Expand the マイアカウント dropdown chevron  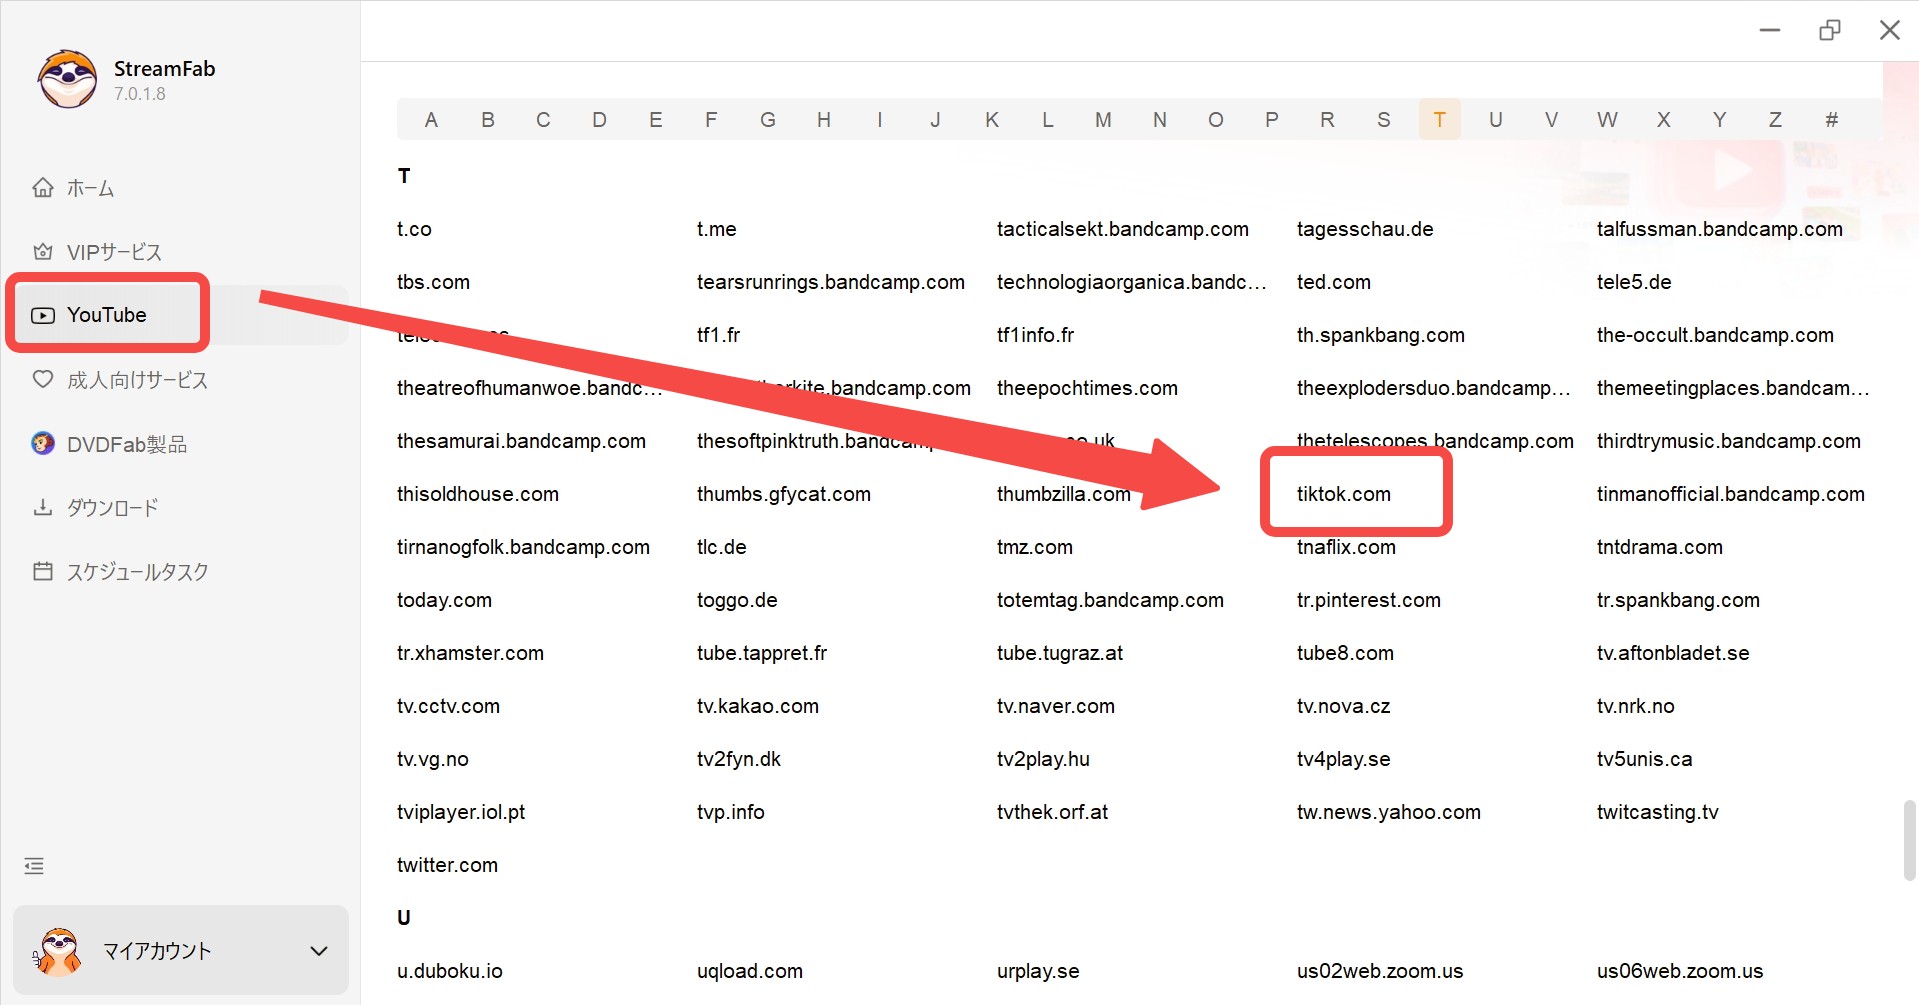click(319, 951)
